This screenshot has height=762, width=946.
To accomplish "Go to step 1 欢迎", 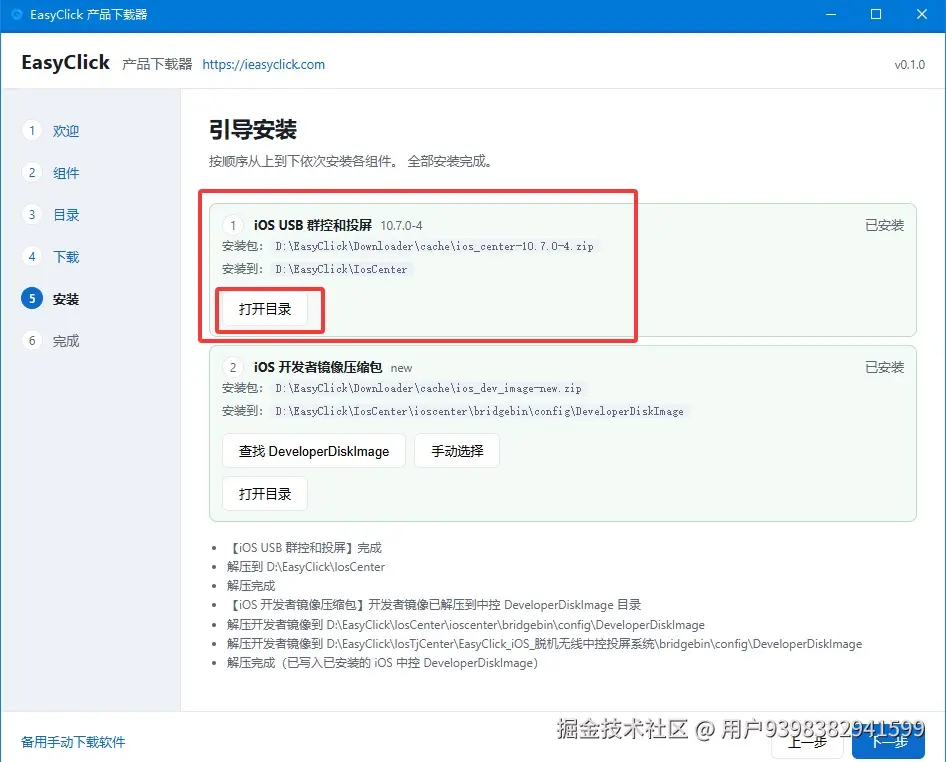I will (51, 130).
